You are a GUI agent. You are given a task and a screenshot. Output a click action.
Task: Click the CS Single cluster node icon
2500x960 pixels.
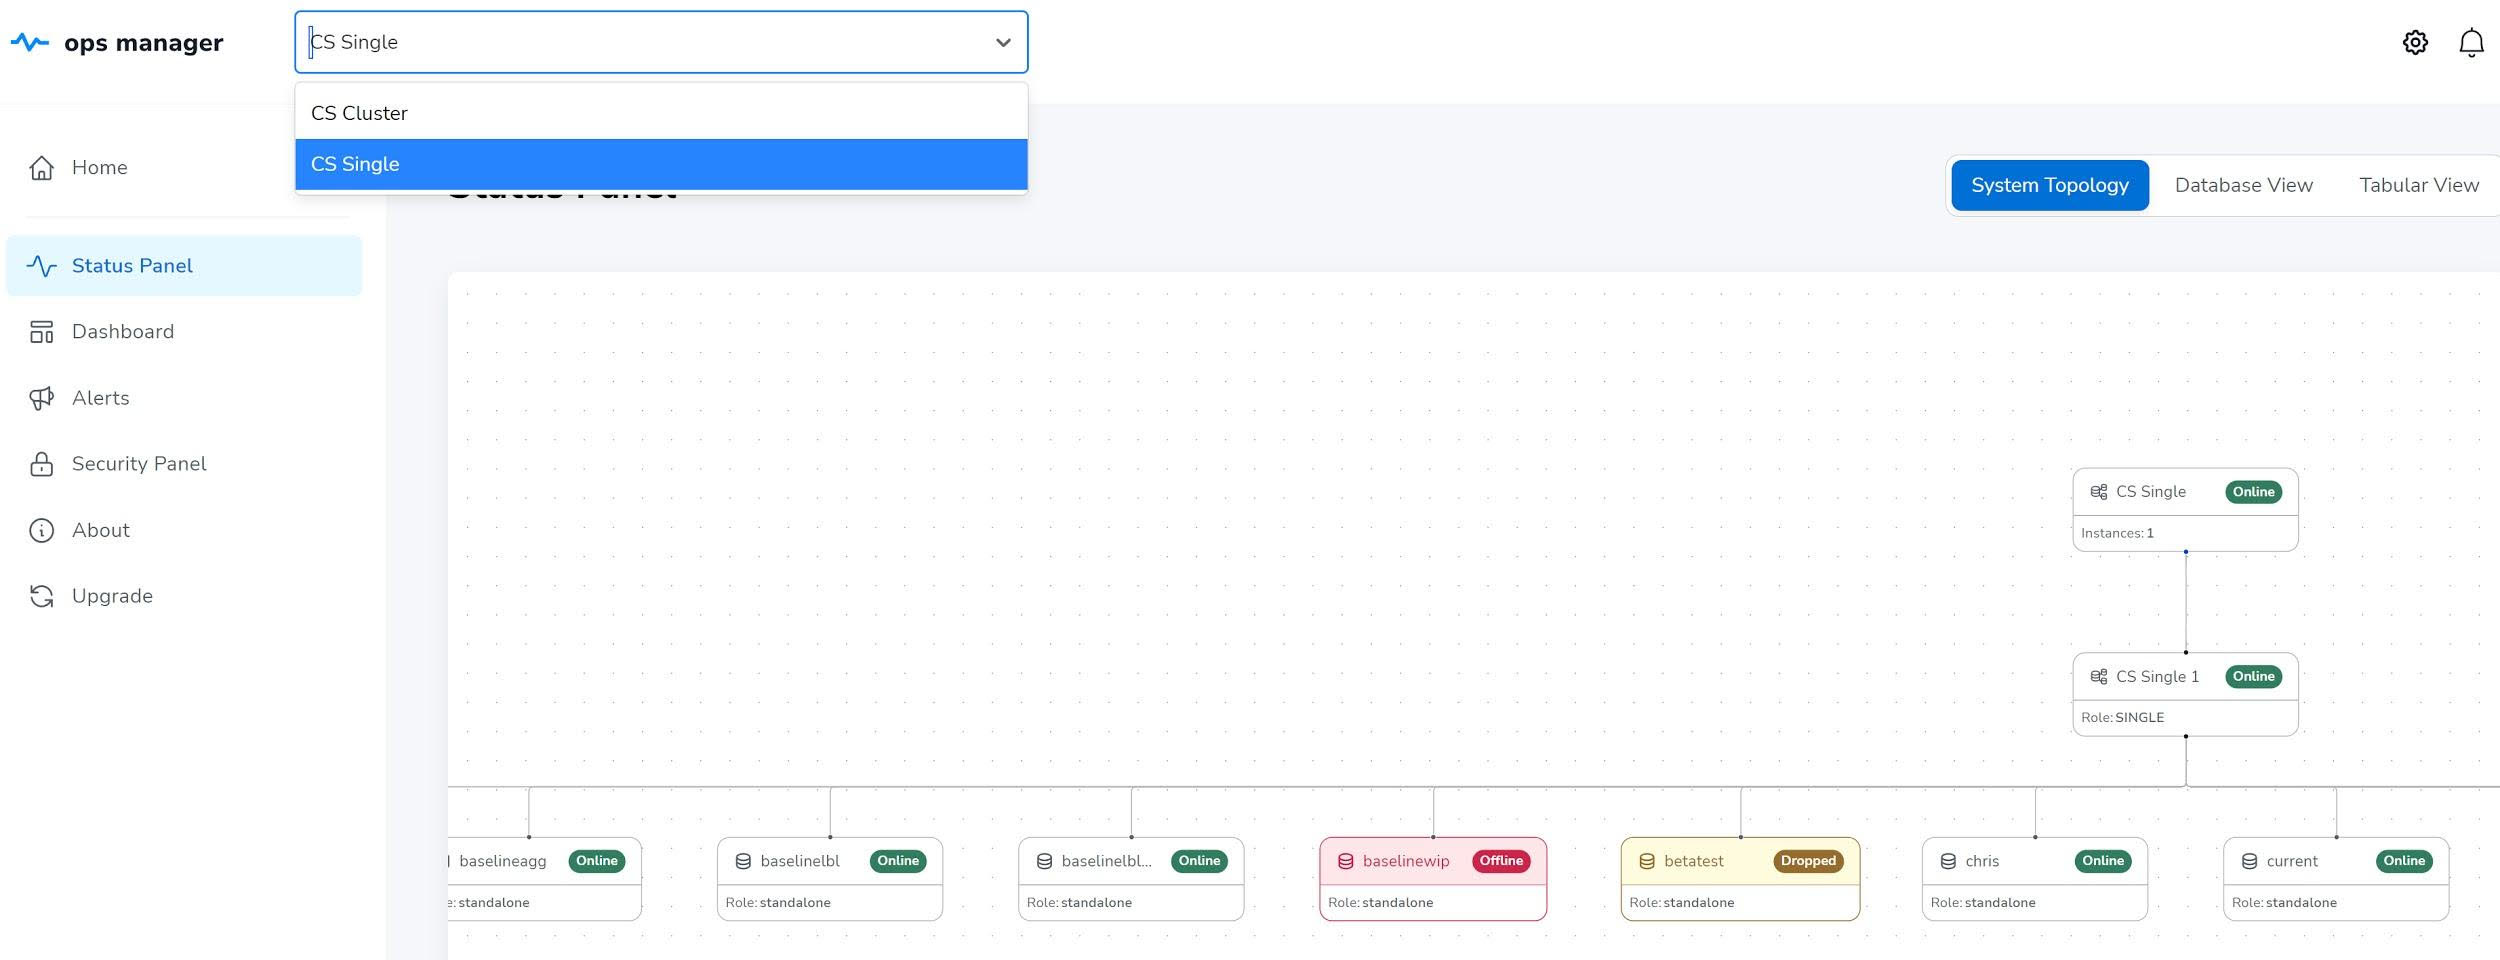click(2098, 492)
